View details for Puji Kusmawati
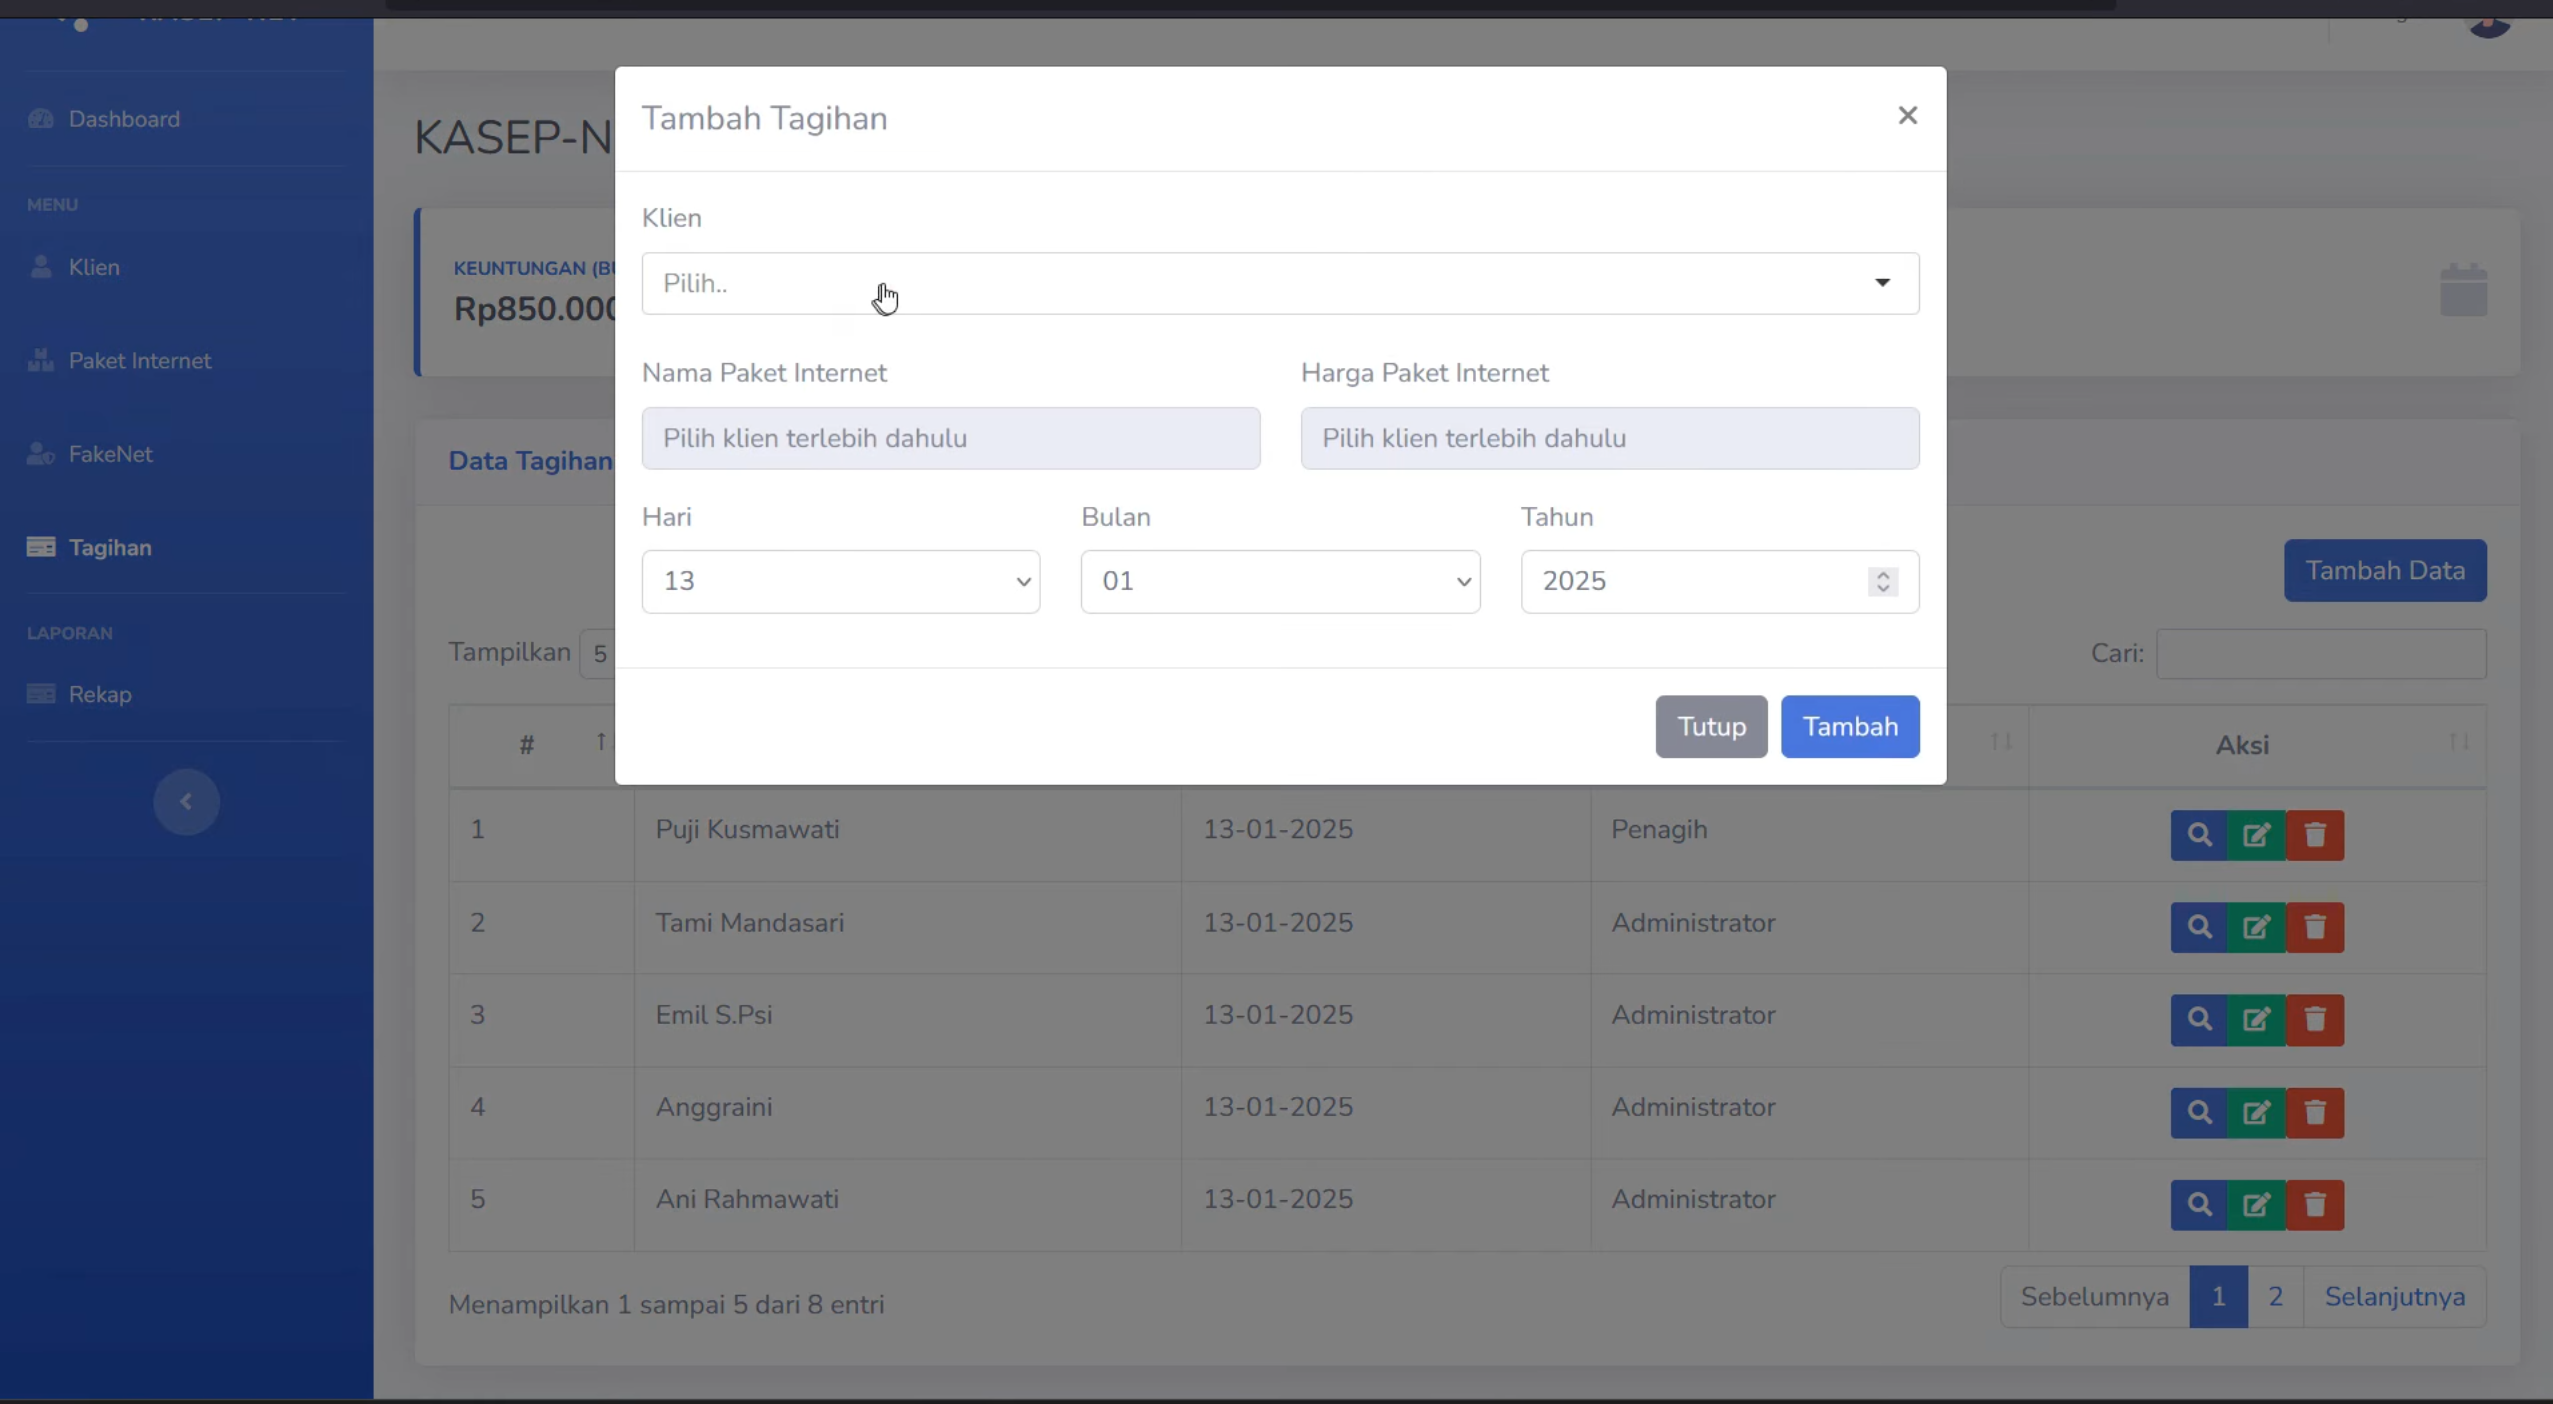The image size is (2553, 1404). click(2198, 835)
